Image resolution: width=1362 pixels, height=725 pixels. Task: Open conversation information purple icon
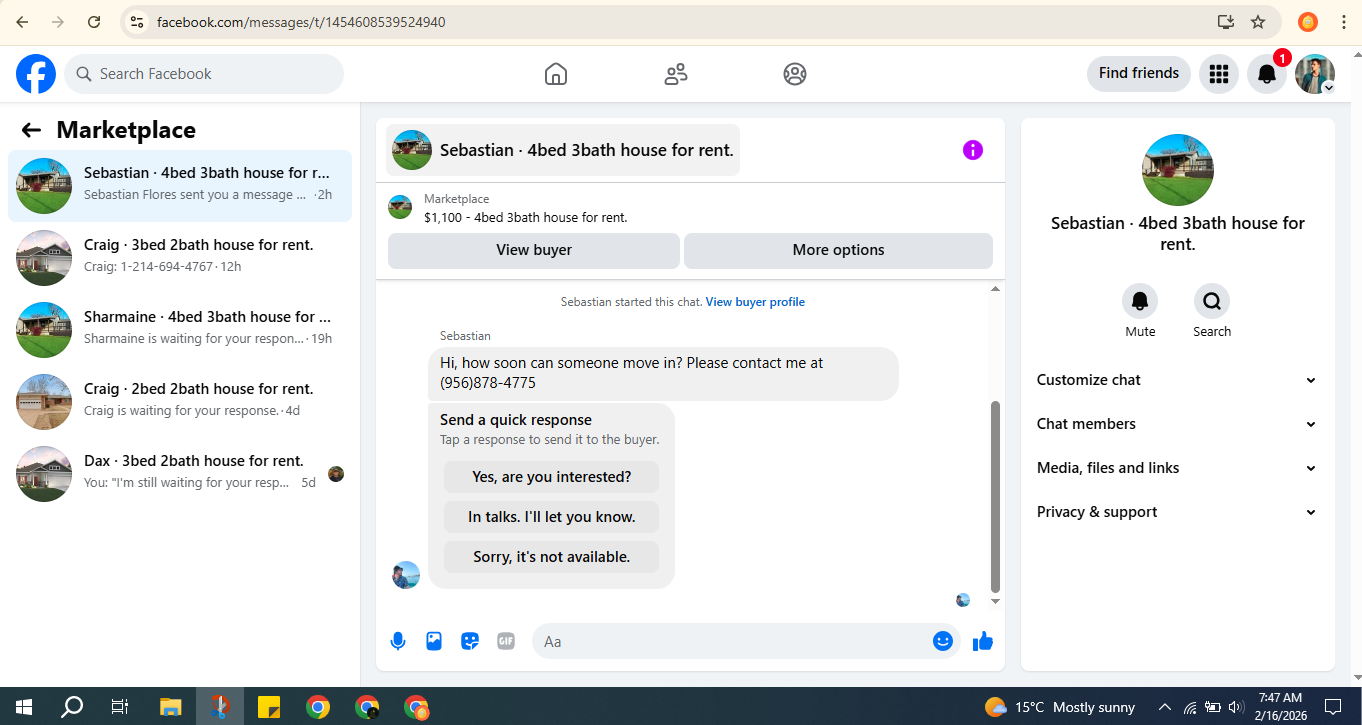coord(973,150)
